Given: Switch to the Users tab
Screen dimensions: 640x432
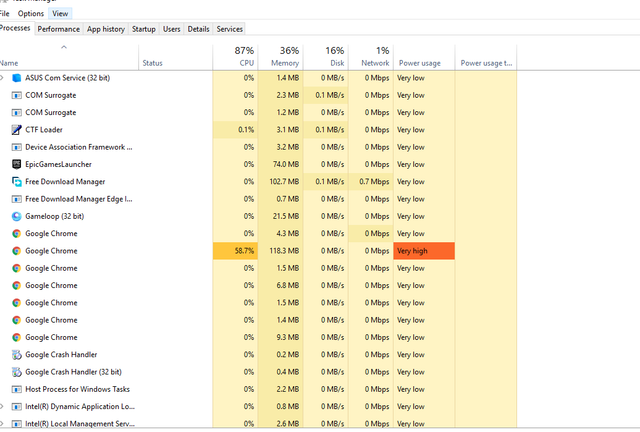Looking at the screenshot, I should pyautogui.click(x=171, y=29).
